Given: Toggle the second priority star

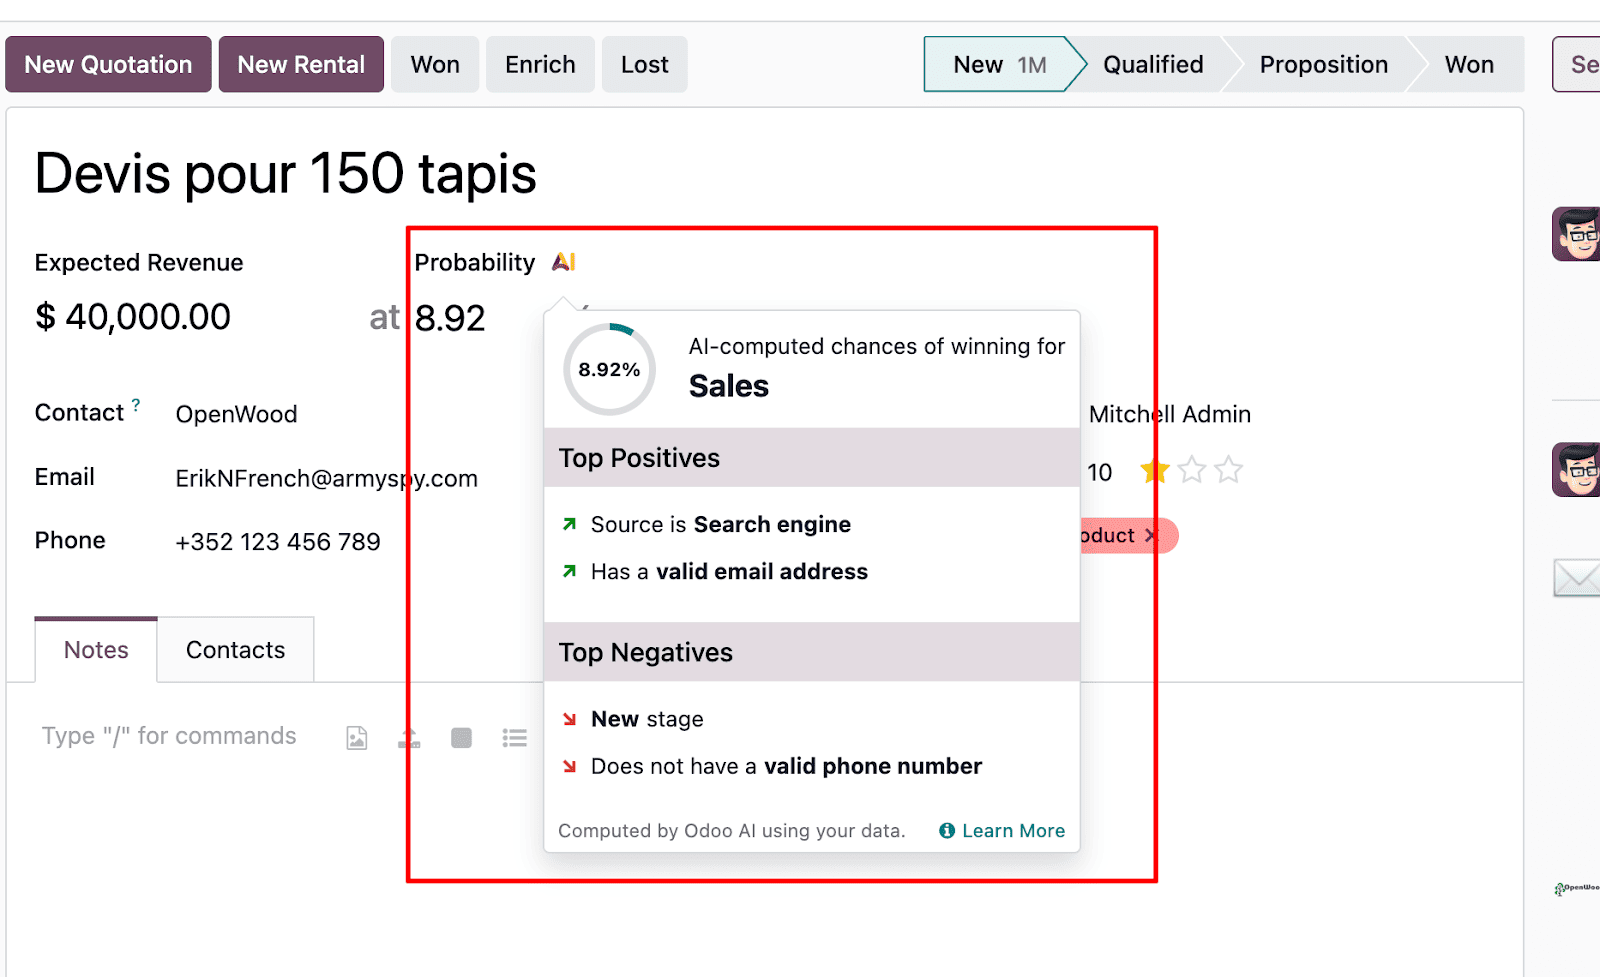Looking at the screenshot, I should [1192, 469].
